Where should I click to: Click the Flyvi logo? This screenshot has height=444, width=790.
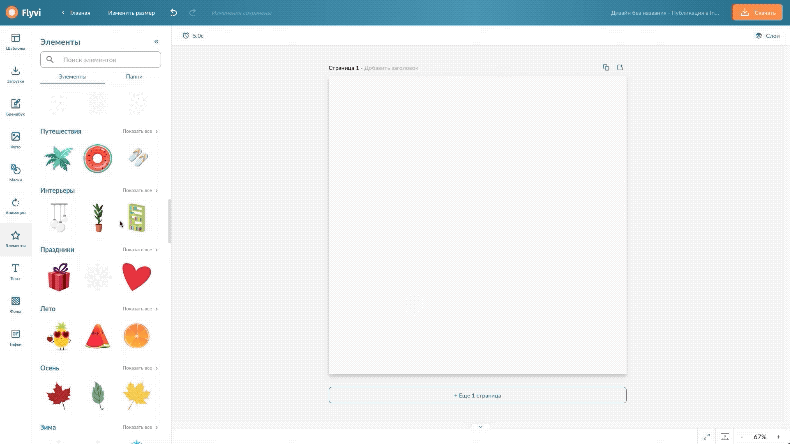pos(24,13)
